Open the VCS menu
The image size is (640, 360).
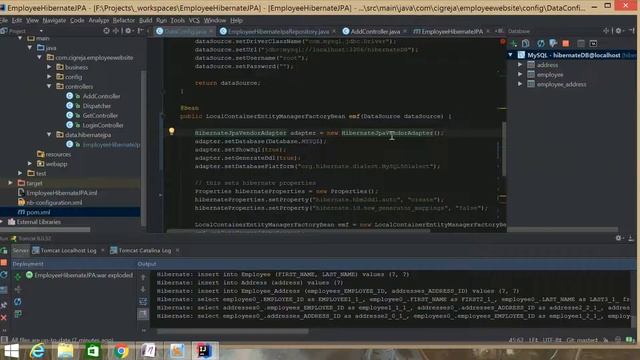194,20
